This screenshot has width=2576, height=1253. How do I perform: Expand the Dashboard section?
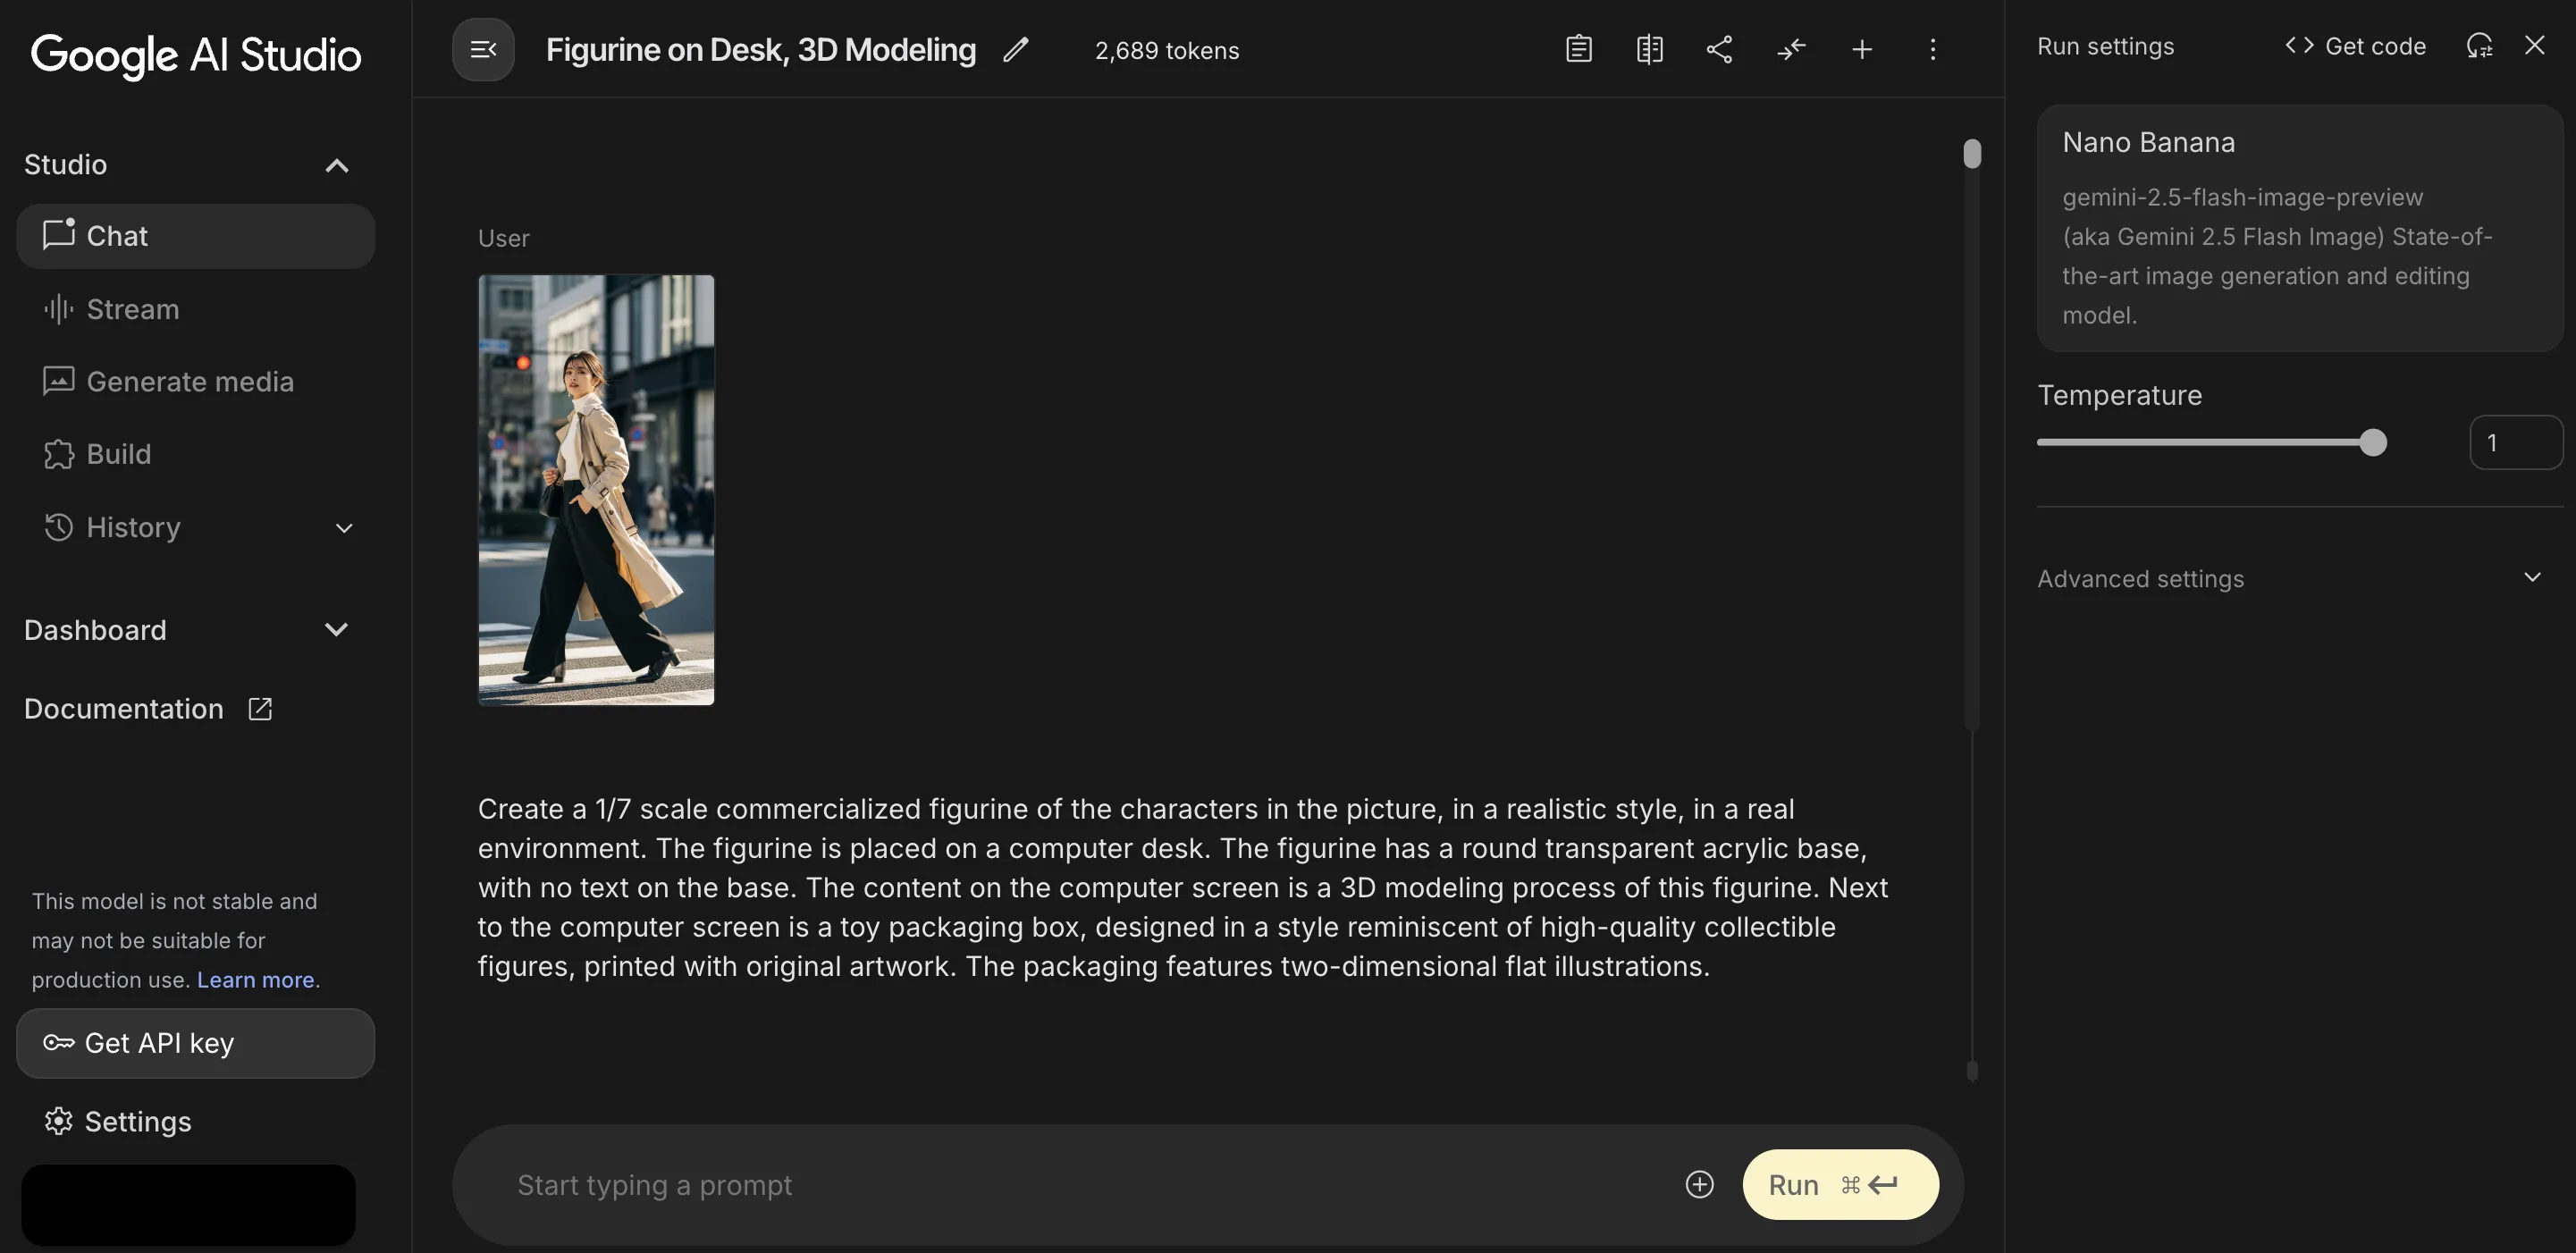point(337,630)
